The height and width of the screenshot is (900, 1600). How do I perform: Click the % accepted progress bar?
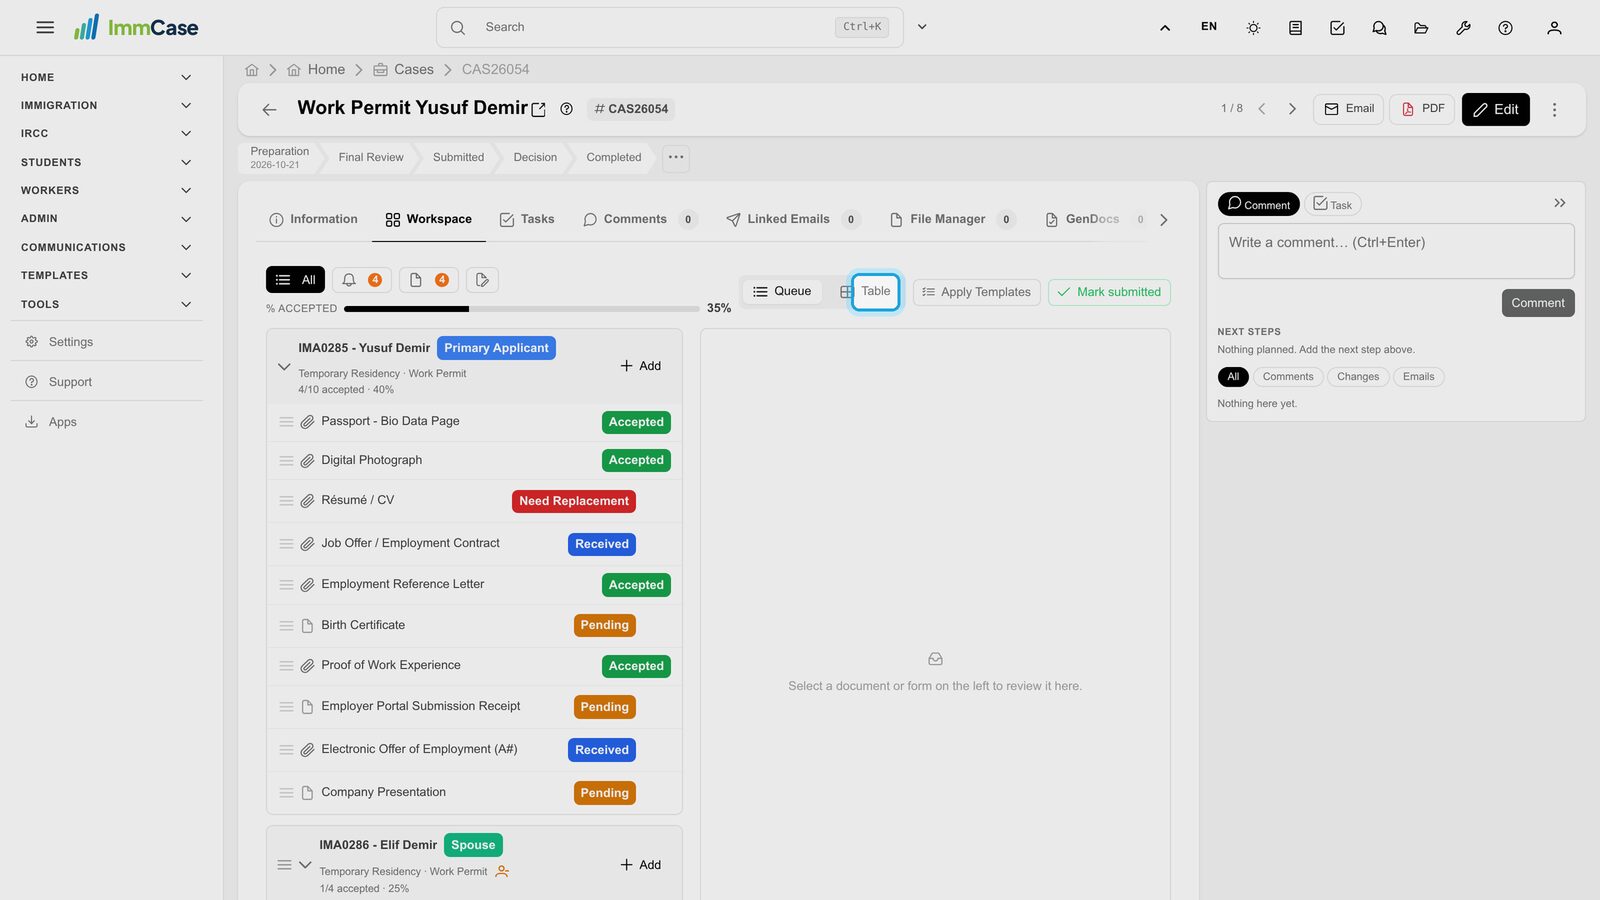click(x=521, y=309)
